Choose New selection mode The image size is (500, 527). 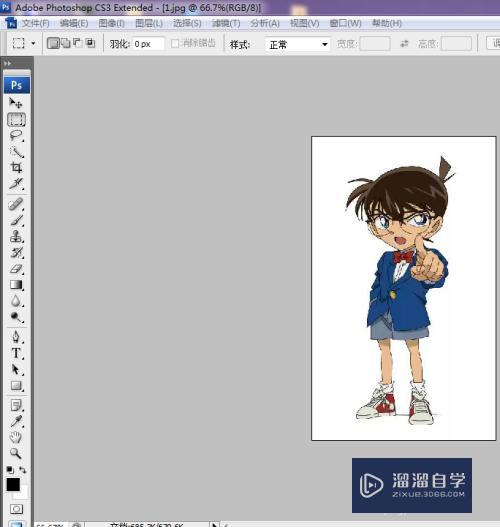(53, 43)
